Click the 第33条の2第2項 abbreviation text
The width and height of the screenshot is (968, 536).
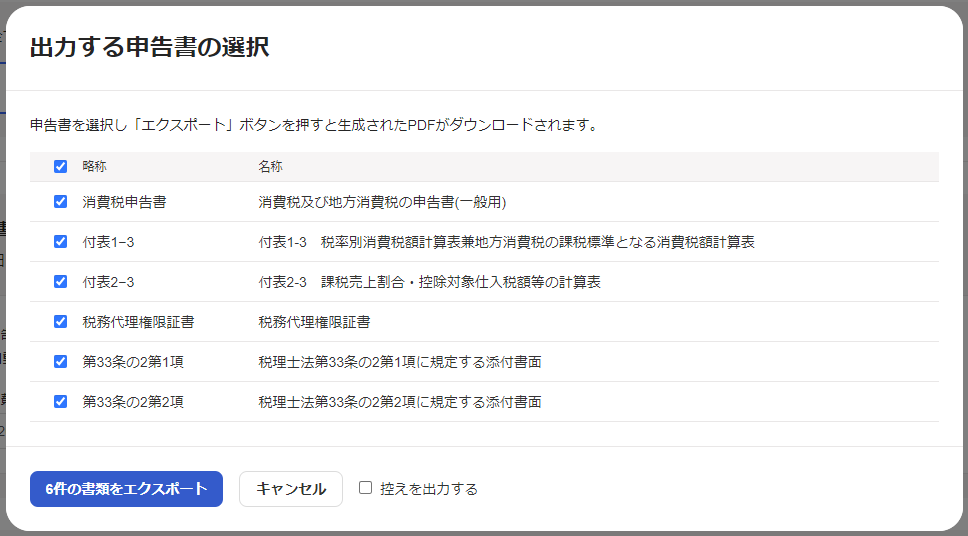pos(133,402)
